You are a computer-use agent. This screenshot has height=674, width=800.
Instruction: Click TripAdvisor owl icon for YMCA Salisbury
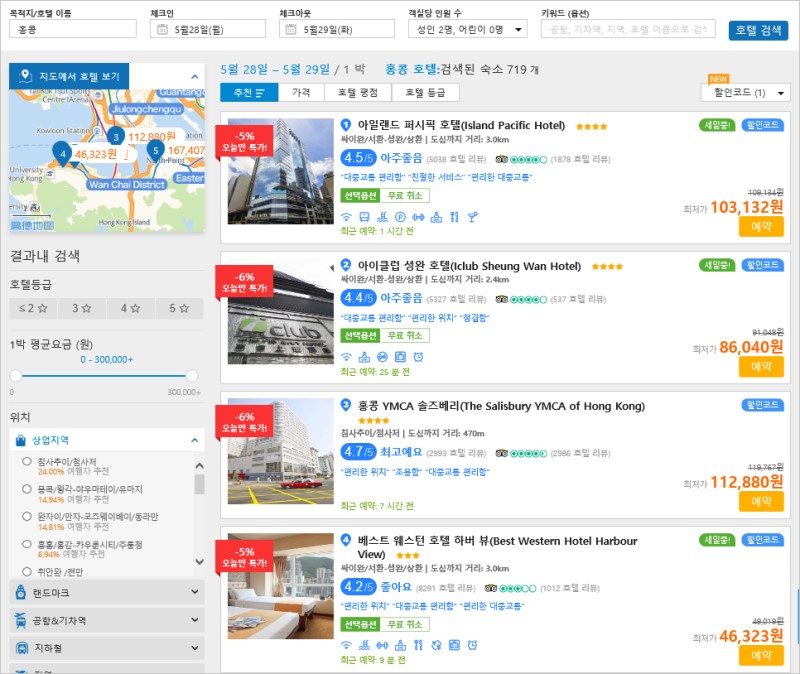click(x=502, y=453)
